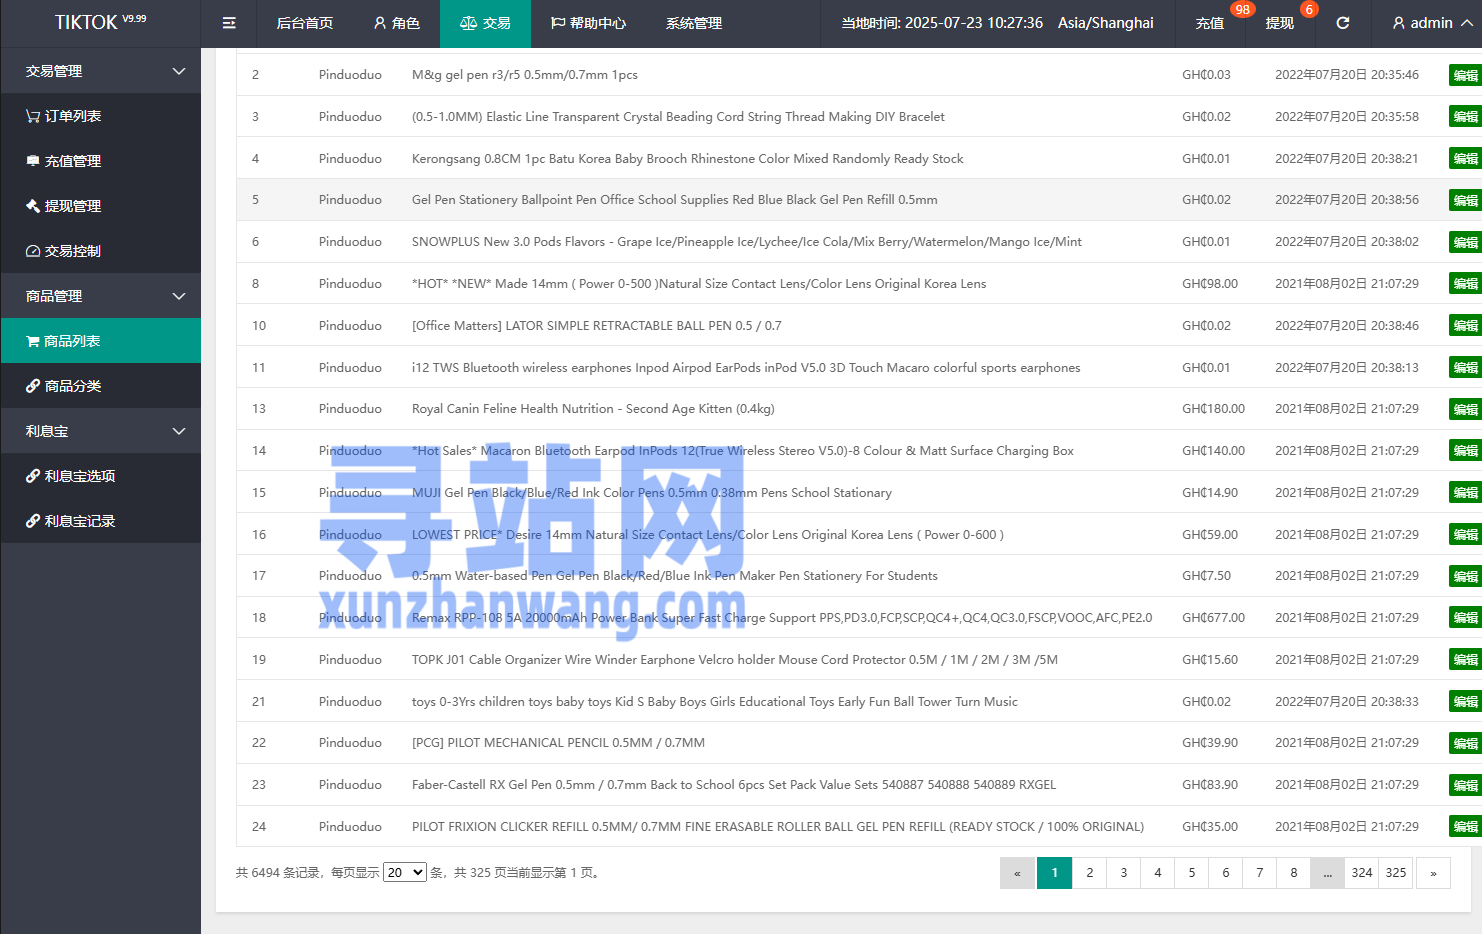Open 商品分类 product categories
Viewport: 1482px width, 934px height.
(100, 386)
